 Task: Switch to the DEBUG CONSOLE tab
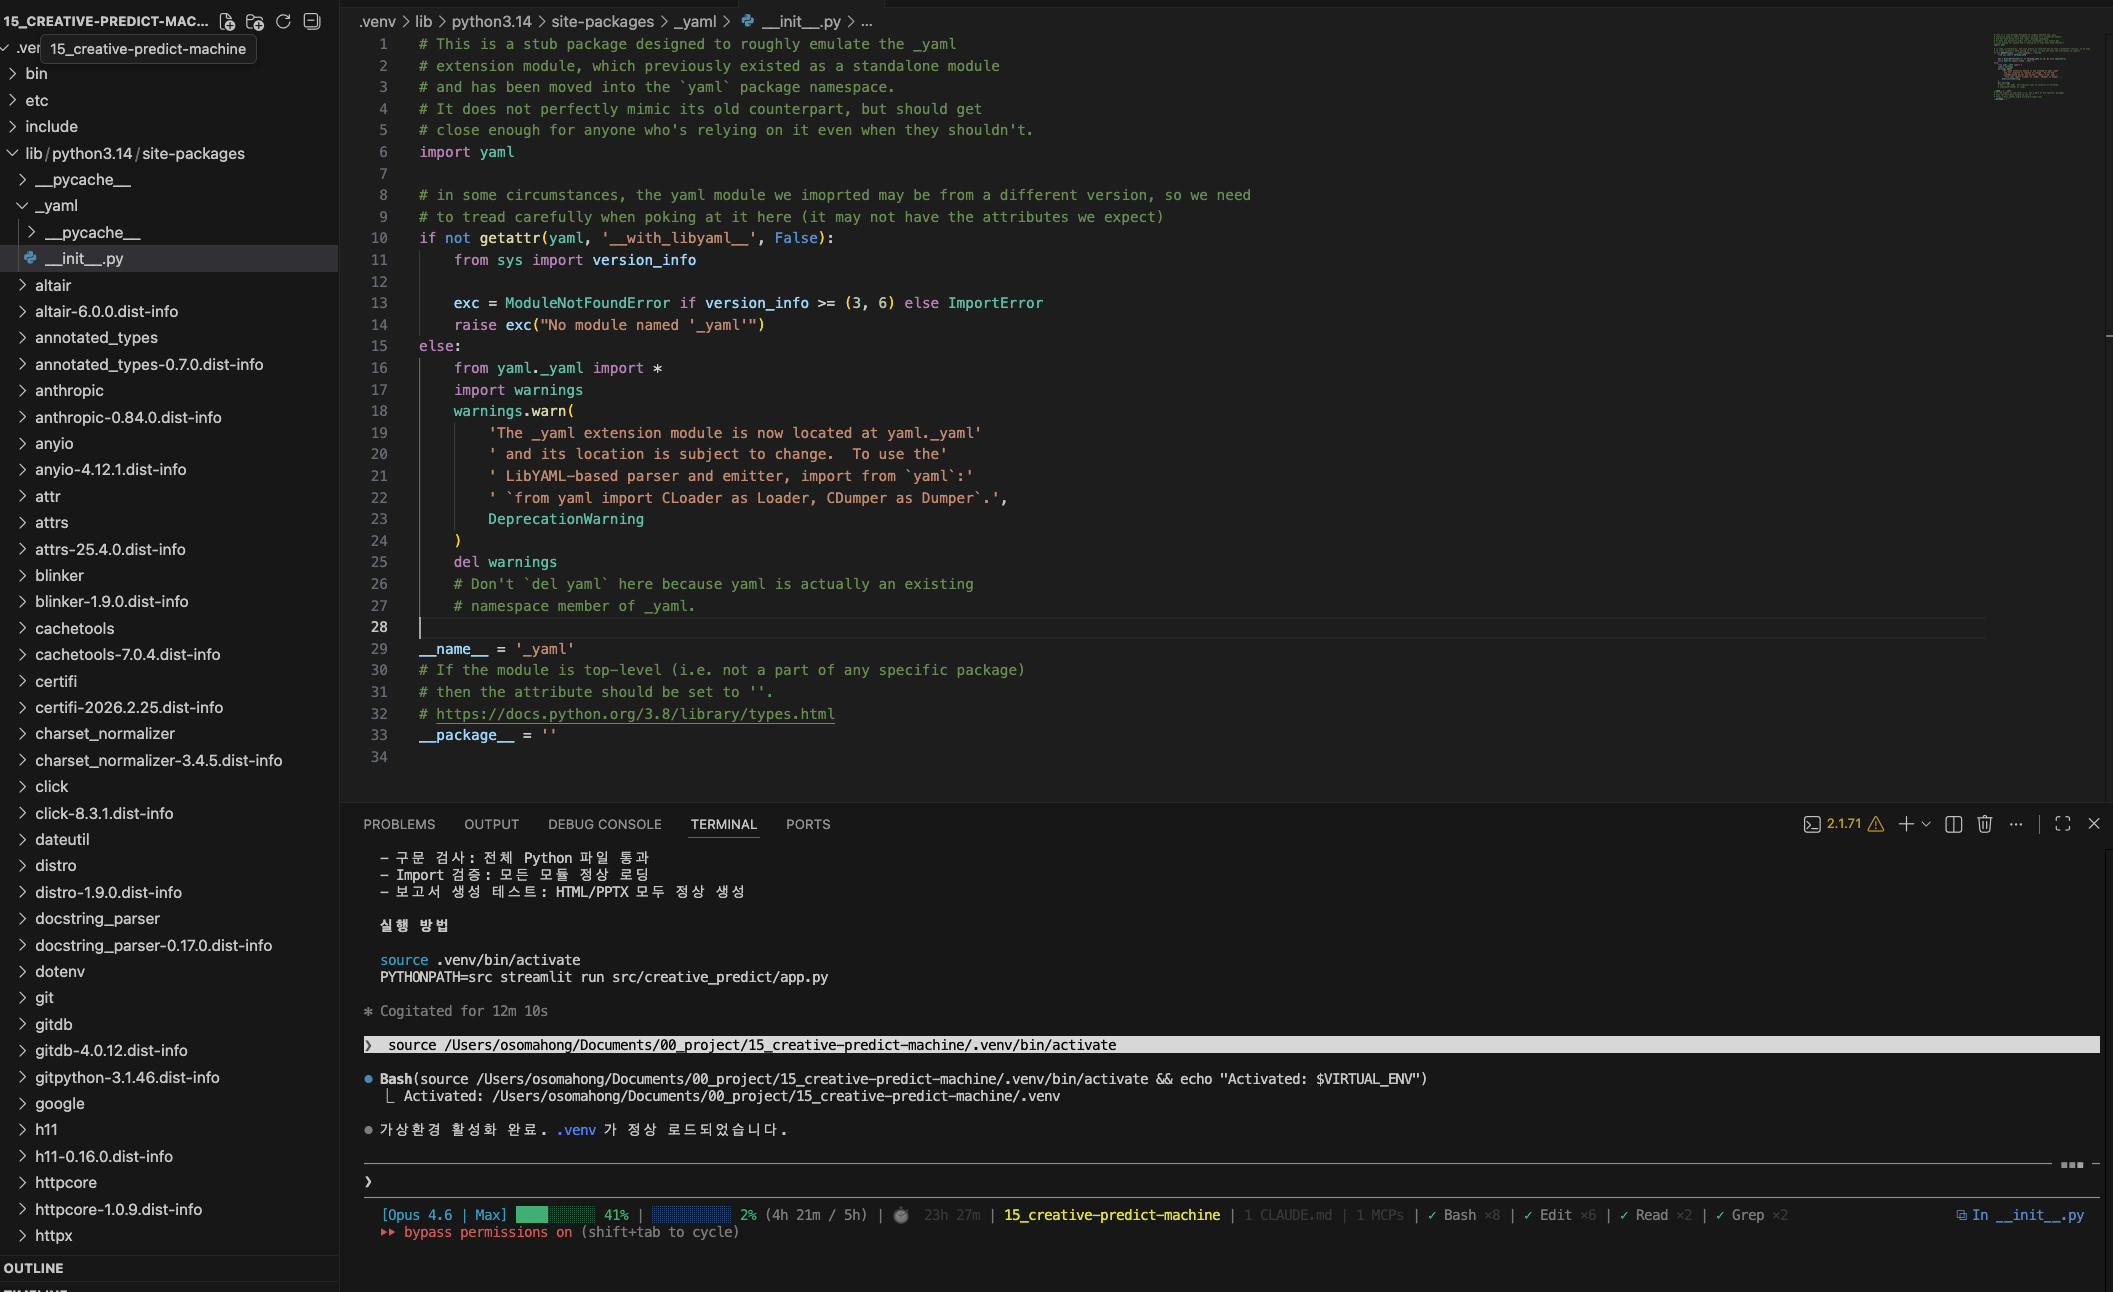(x=604, y=824)
